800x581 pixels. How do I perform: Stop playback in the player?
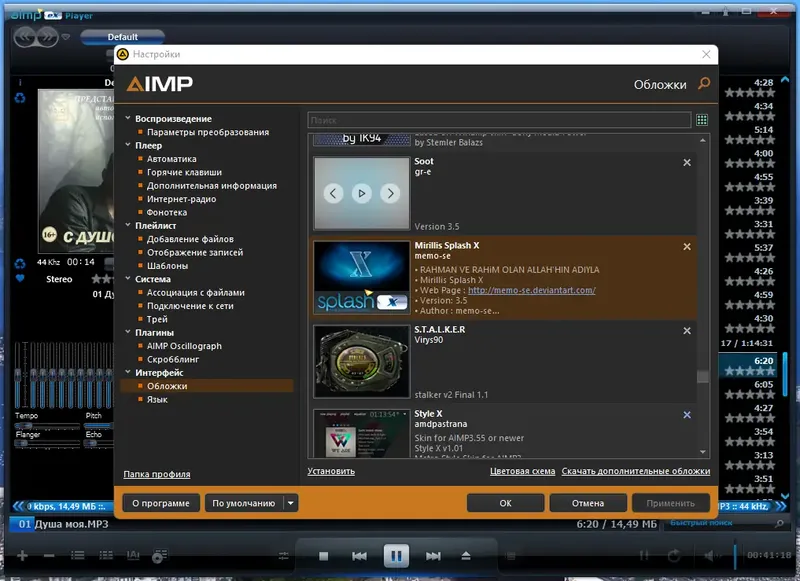(323, 556)
